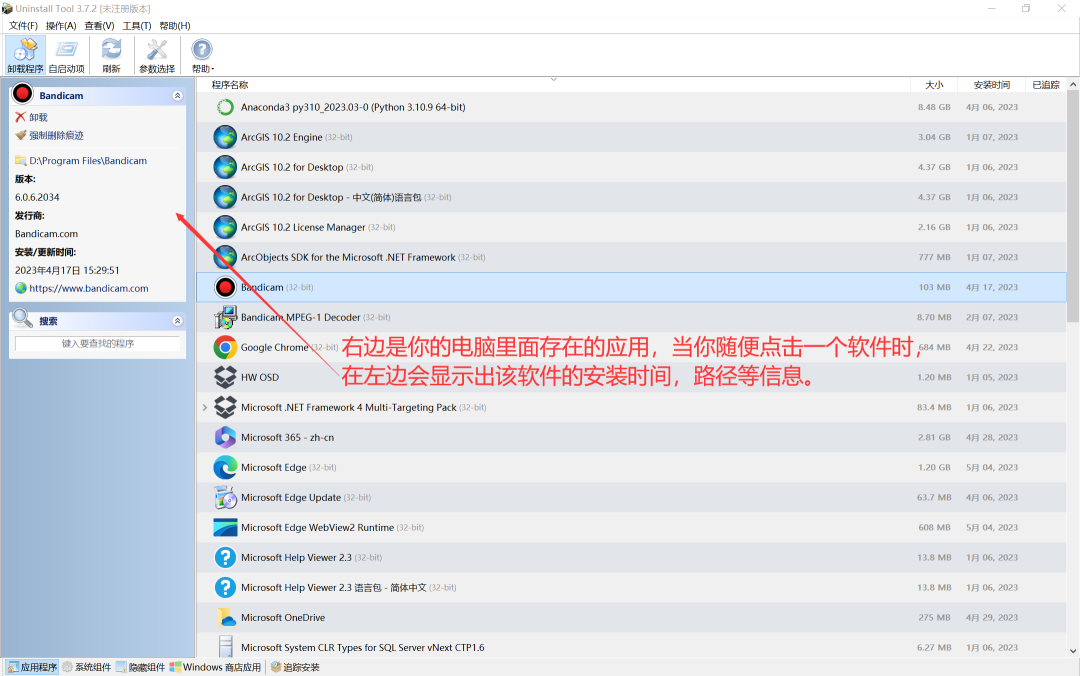Click the red Bandicam icon in sidebar header

[23, 94]
